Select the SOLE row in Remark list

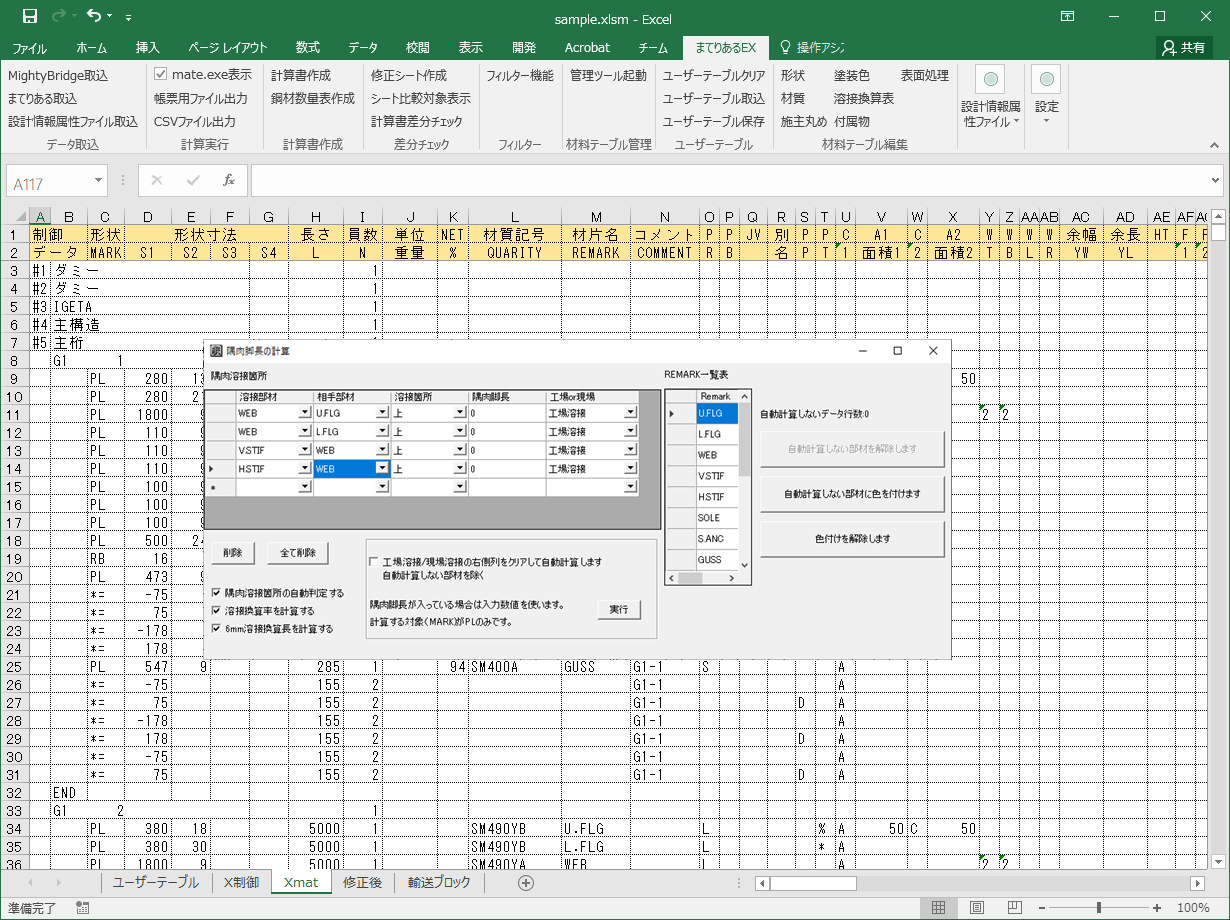point(717,518)
